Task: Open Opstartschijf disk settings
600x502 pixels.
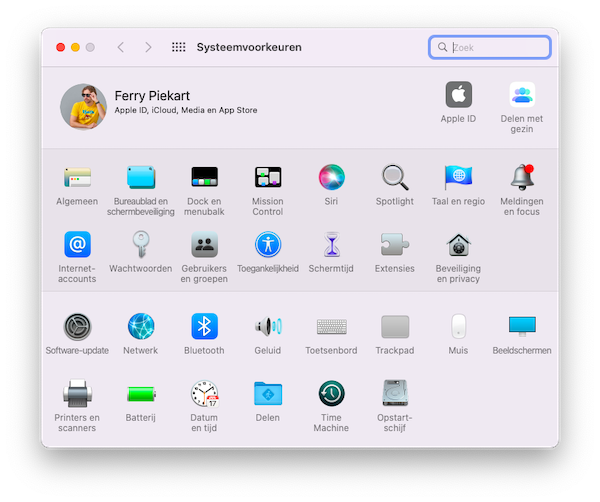Action: (x=395, y=393)
